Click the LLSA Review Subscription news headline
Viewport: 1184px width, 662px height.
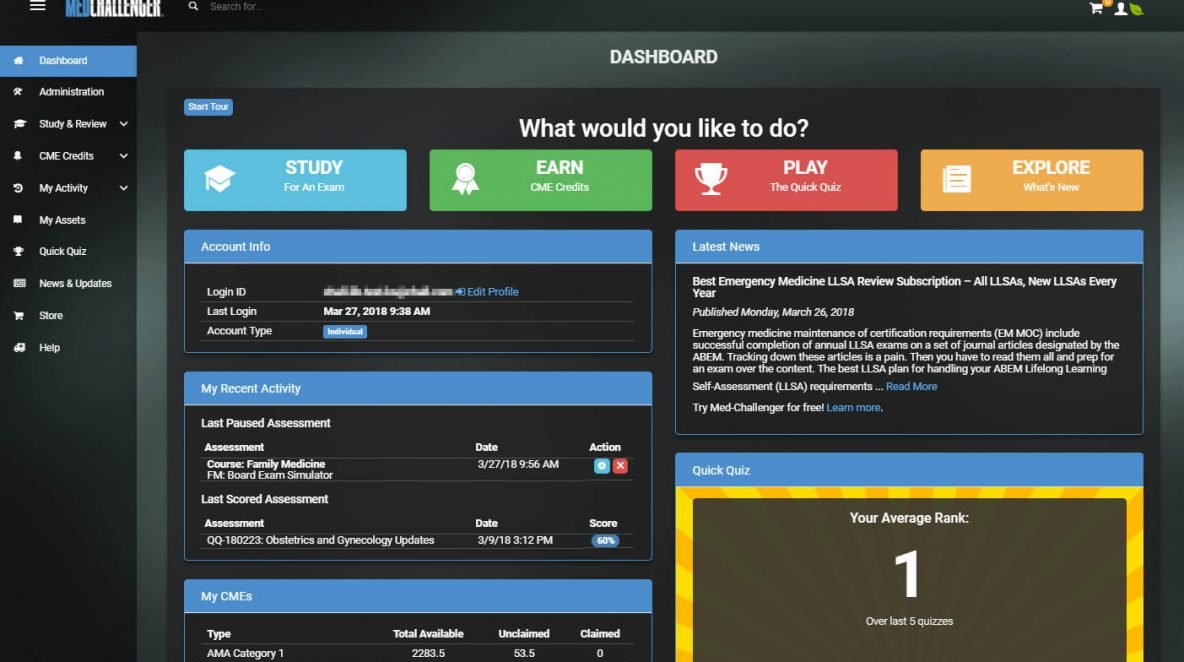tap(904, 287)
